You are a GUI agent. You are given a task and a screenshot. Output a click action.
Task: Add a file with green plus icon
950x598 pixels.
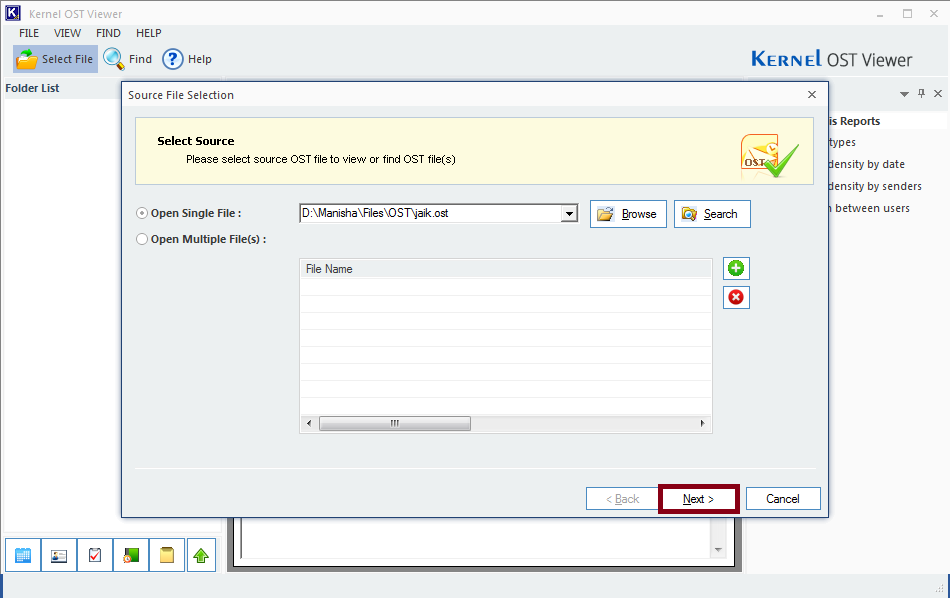pos(736,268)
